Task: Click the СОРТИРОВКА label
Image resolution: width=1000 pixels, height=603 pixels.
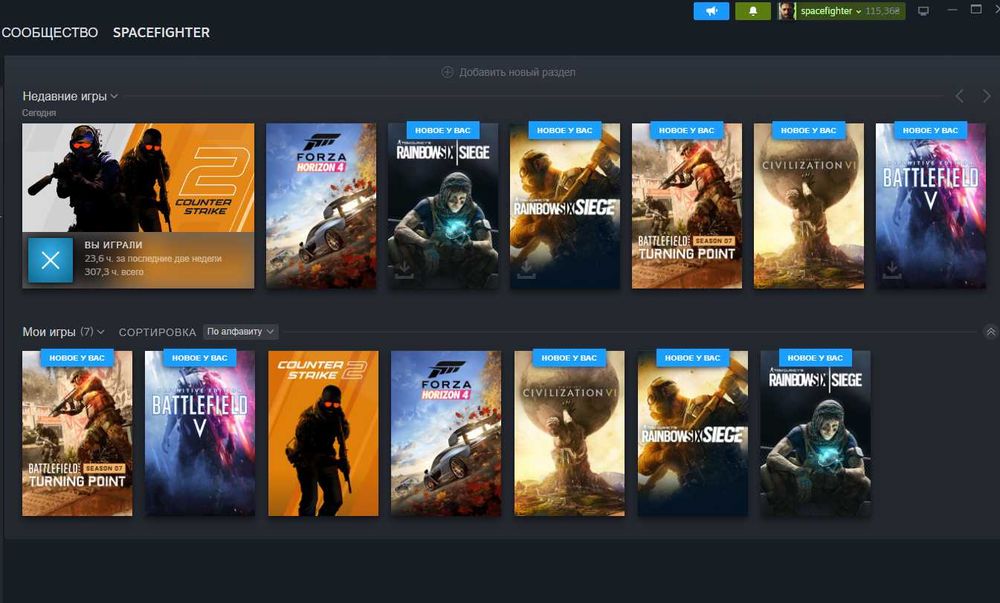Action: pos(157,332)
